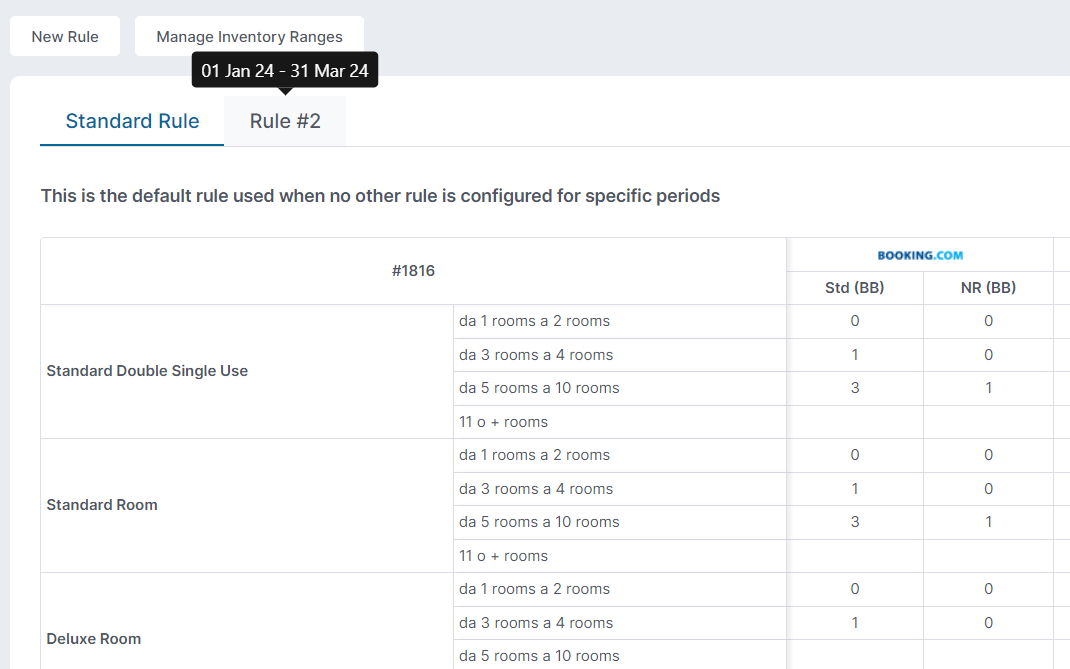The height and width of the screenshot is (669, 1070).
Task: Click the Booking.com logo in the table header
Action: [x=920, y=255]
